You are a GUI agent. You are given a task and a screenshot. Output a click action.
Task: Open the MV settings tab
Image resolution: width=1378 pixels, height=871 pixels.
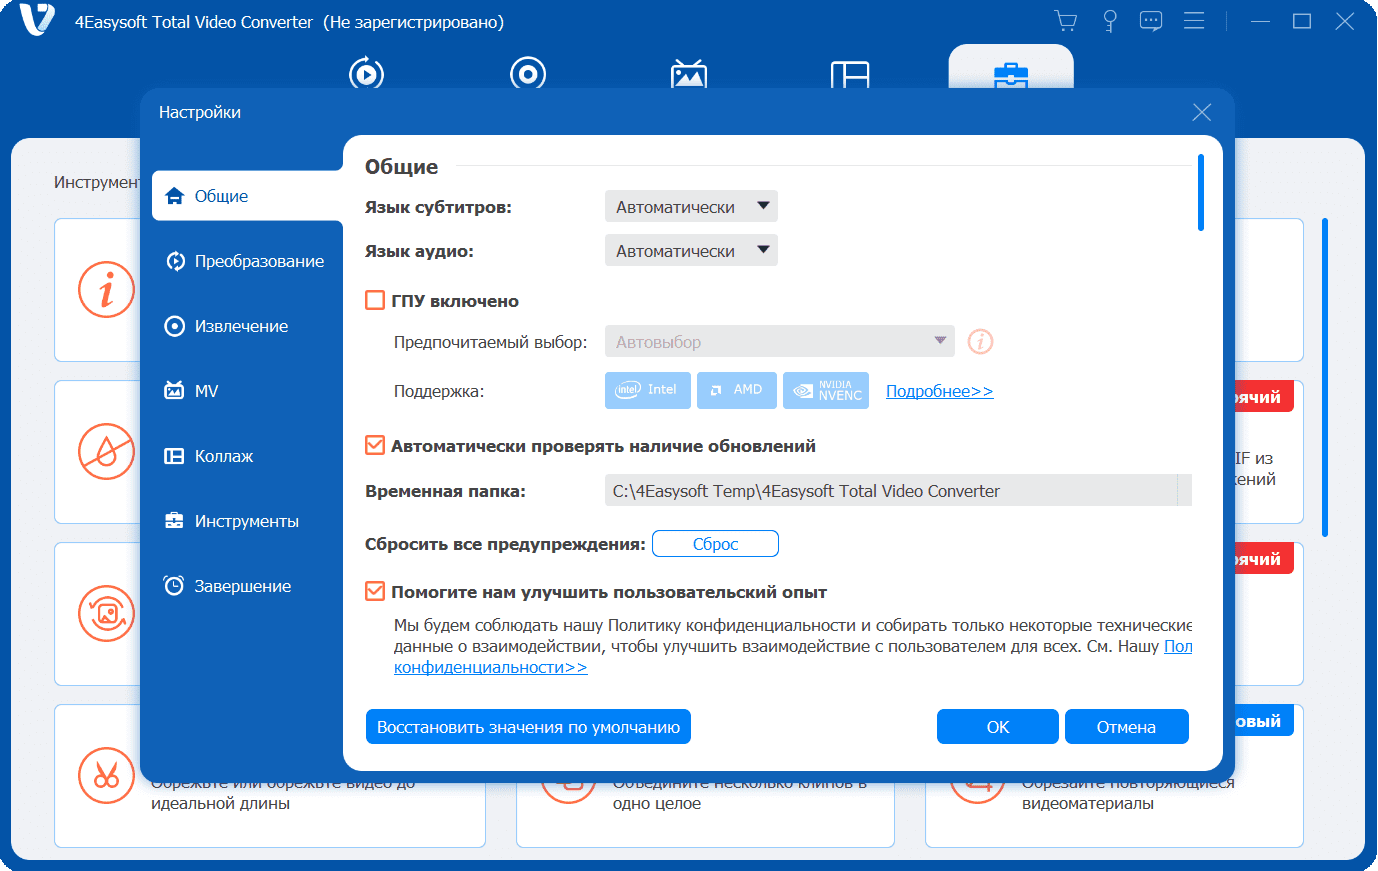247,391
